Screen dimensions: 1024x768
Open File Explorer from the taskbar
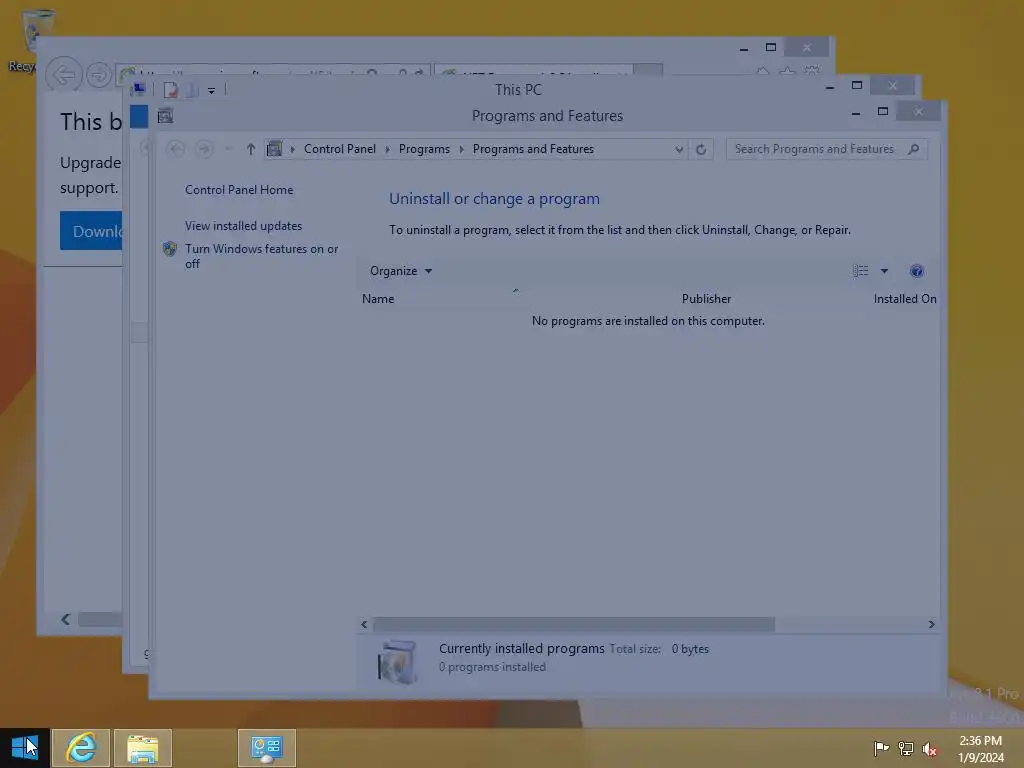point(143,748)
